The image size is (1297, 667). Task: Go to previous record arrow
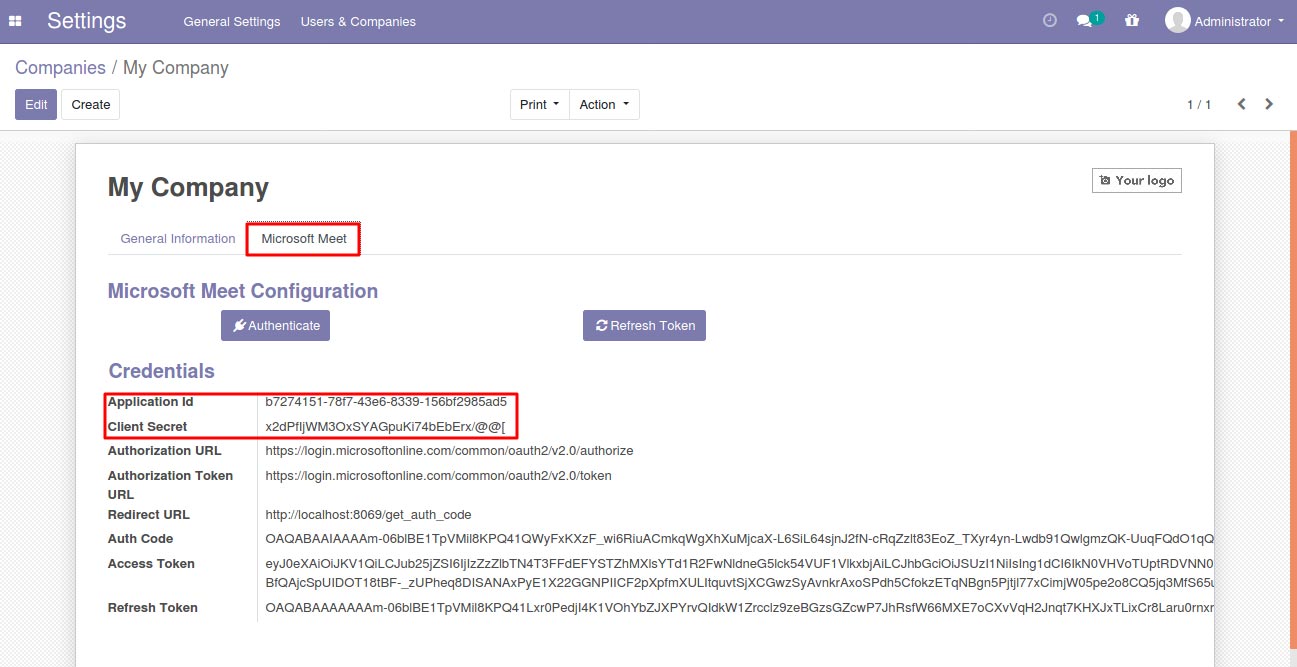(1241, 104)
